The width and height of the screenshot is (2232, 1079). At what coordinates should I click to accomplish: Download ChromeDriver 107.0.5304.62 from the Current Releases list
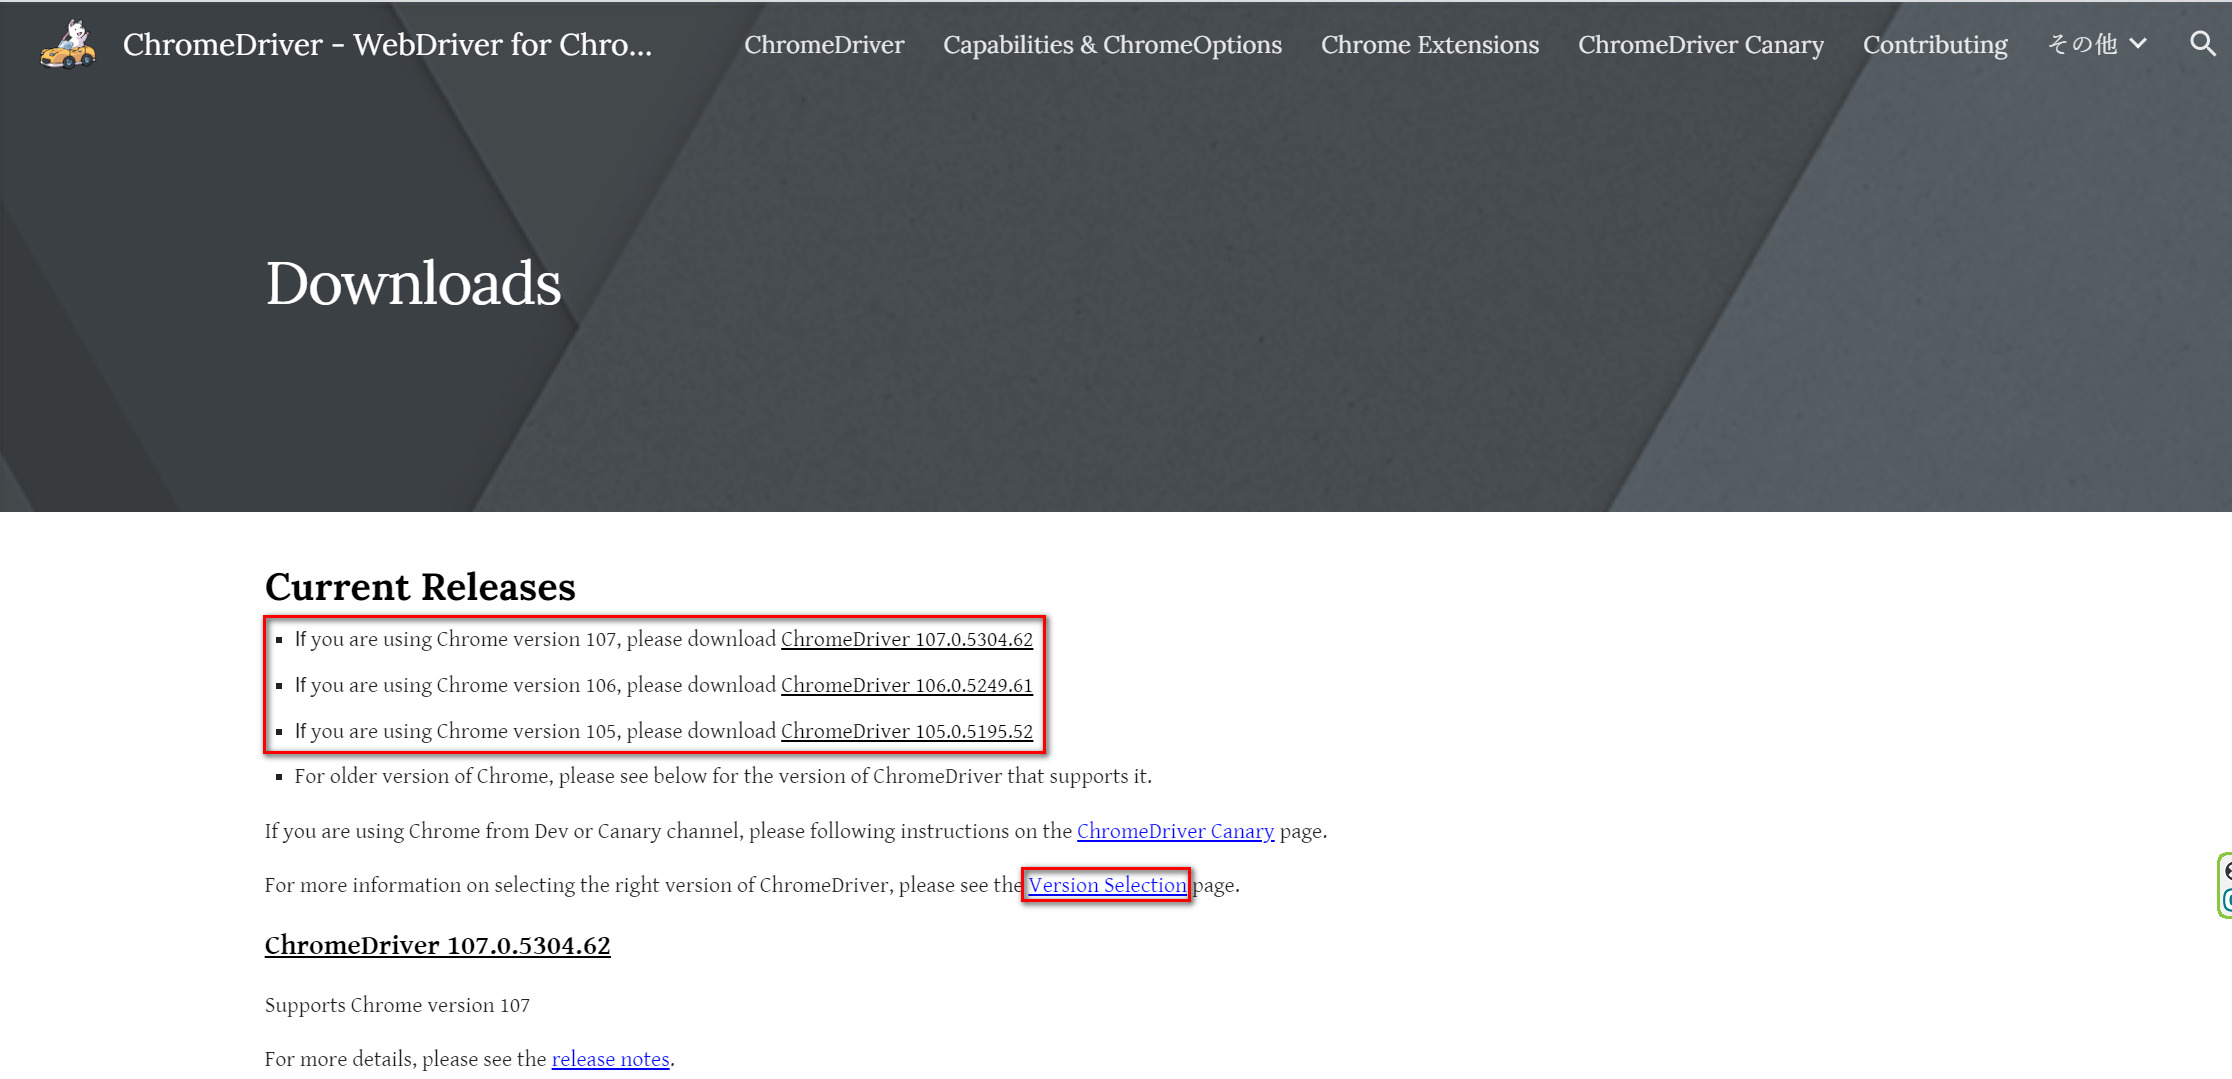point(906,639)
